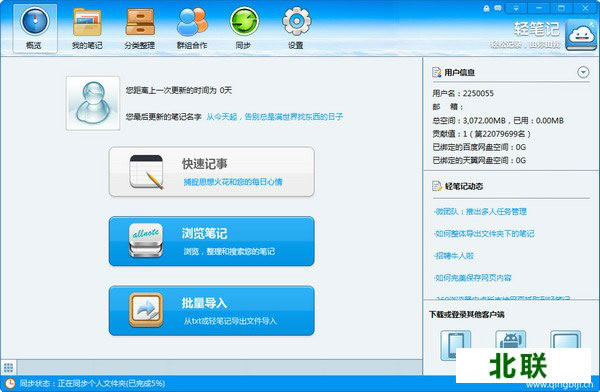Click the tablet client download icon
The width and height of the screenshot is (600, 392).
(x=565, y=340)
